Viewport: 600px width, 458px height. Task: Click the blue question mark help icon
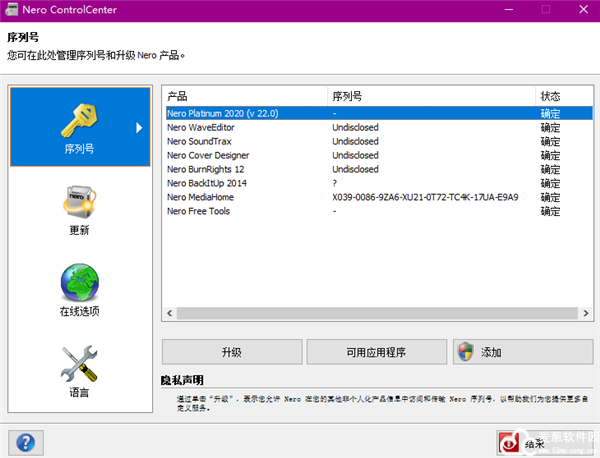point(26,443)
